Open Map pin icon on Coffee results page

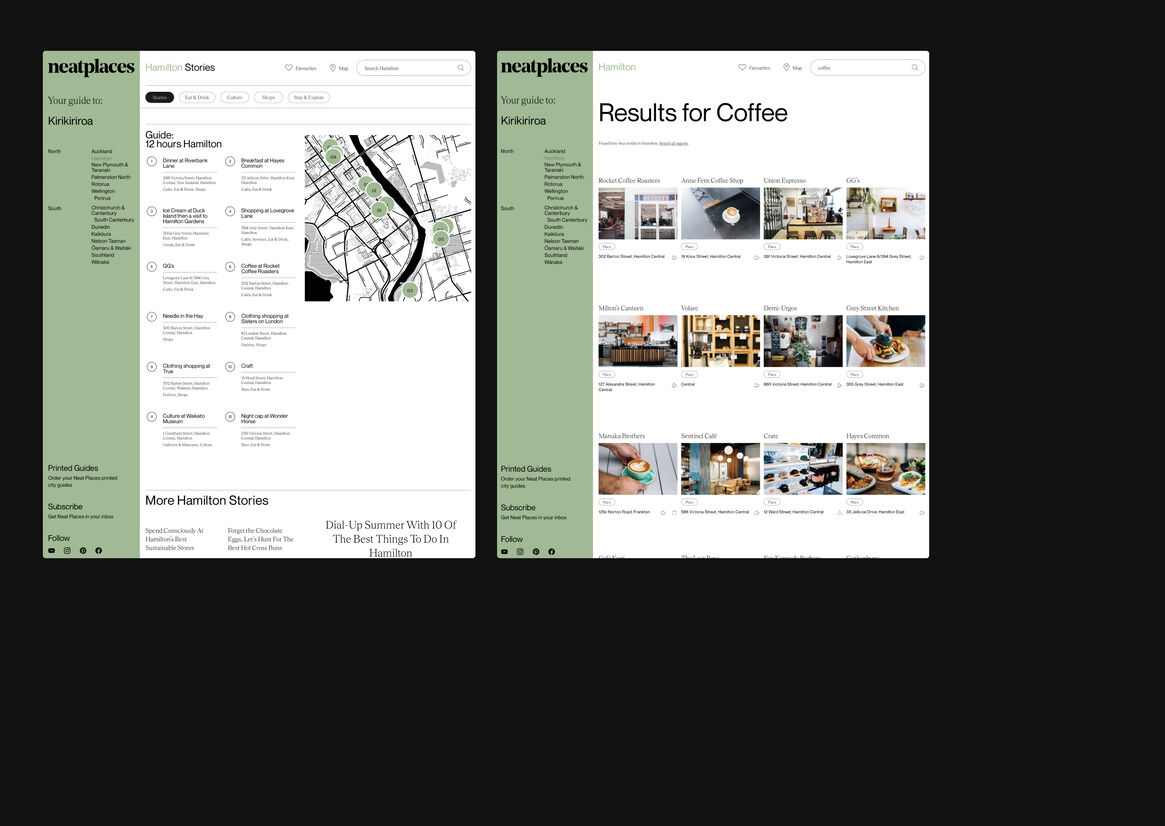point(786,68)
